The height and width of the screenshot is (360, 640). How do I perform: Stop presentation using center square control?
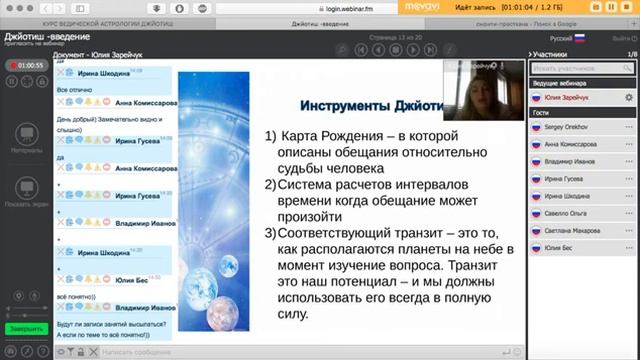point(396,50)
